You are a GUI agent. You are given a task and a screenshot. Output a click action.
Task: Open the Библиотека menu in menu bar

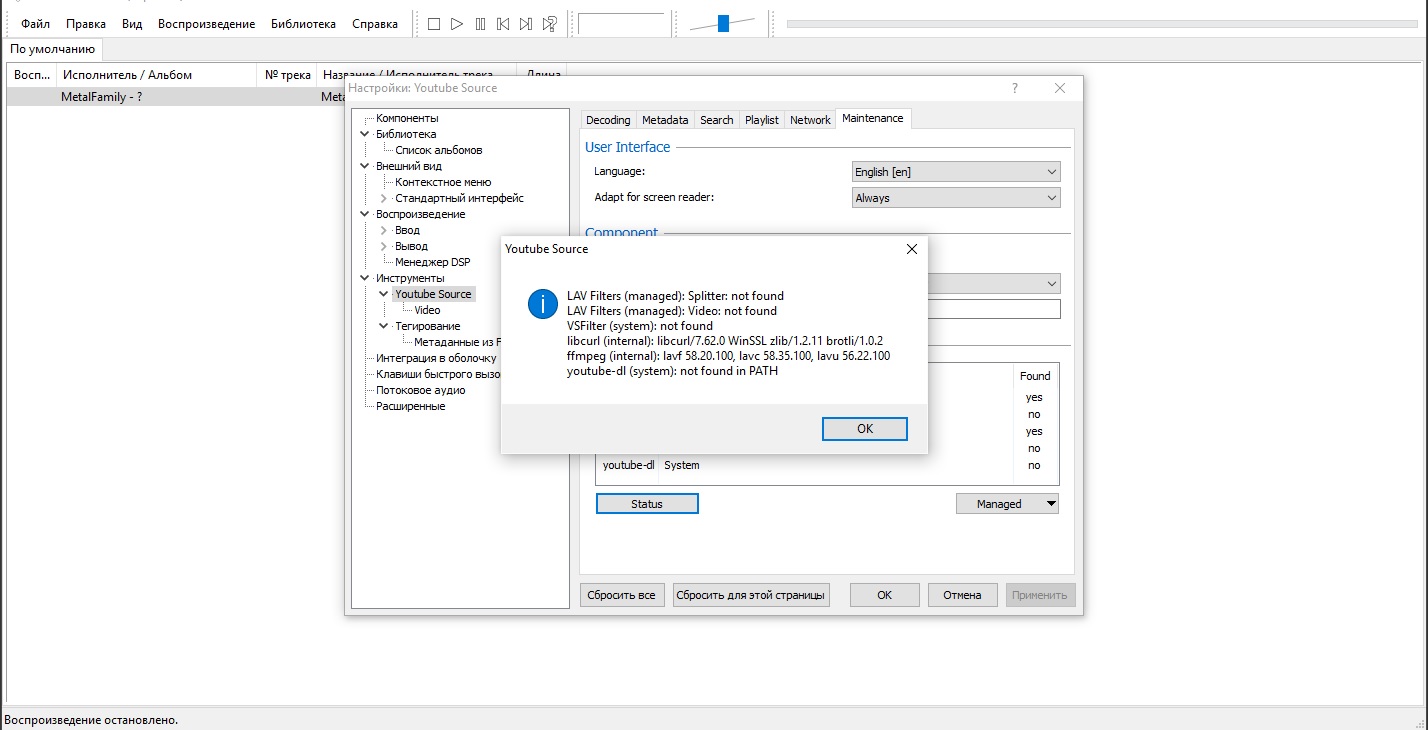(303, 24)
